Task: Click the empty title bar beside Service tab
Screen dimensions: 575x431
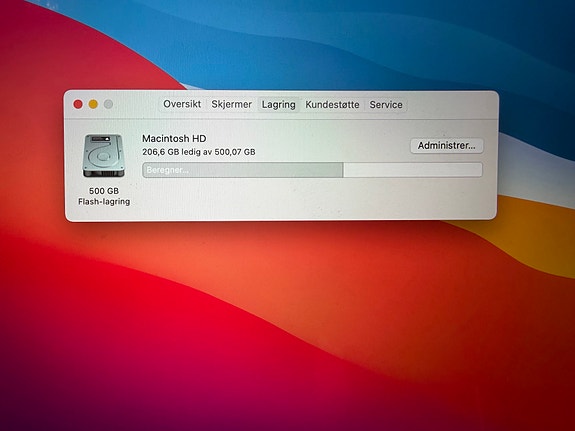Action: (451, 105)
